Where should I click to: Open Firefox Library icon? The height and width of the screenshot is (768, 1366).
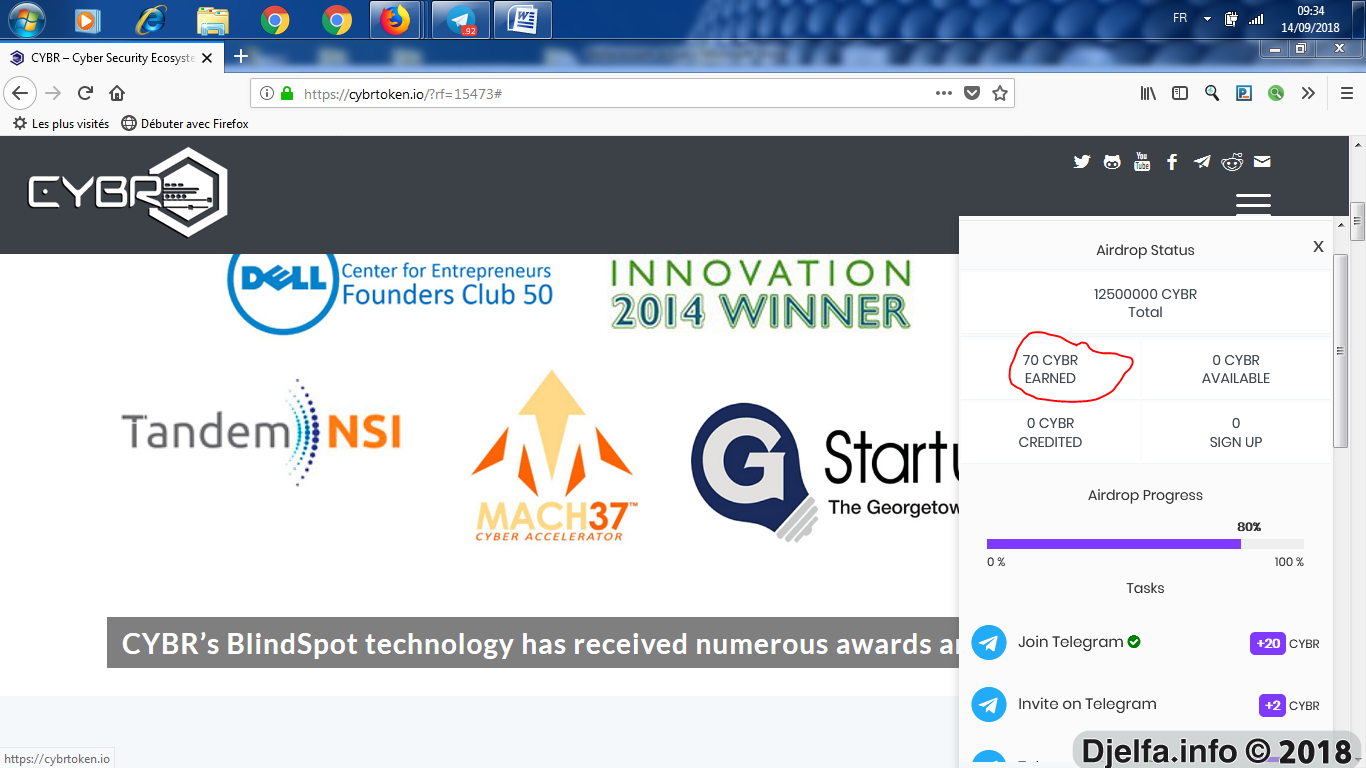tap(1148, 93)
